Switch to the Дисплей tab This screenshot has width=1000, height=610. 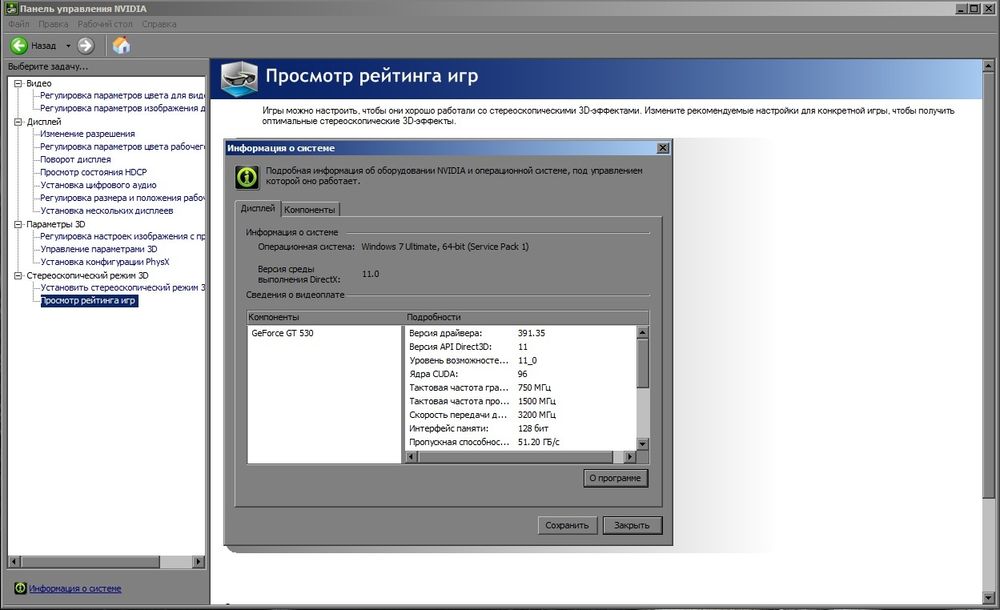pyautogui.click(x=257, y=209)
